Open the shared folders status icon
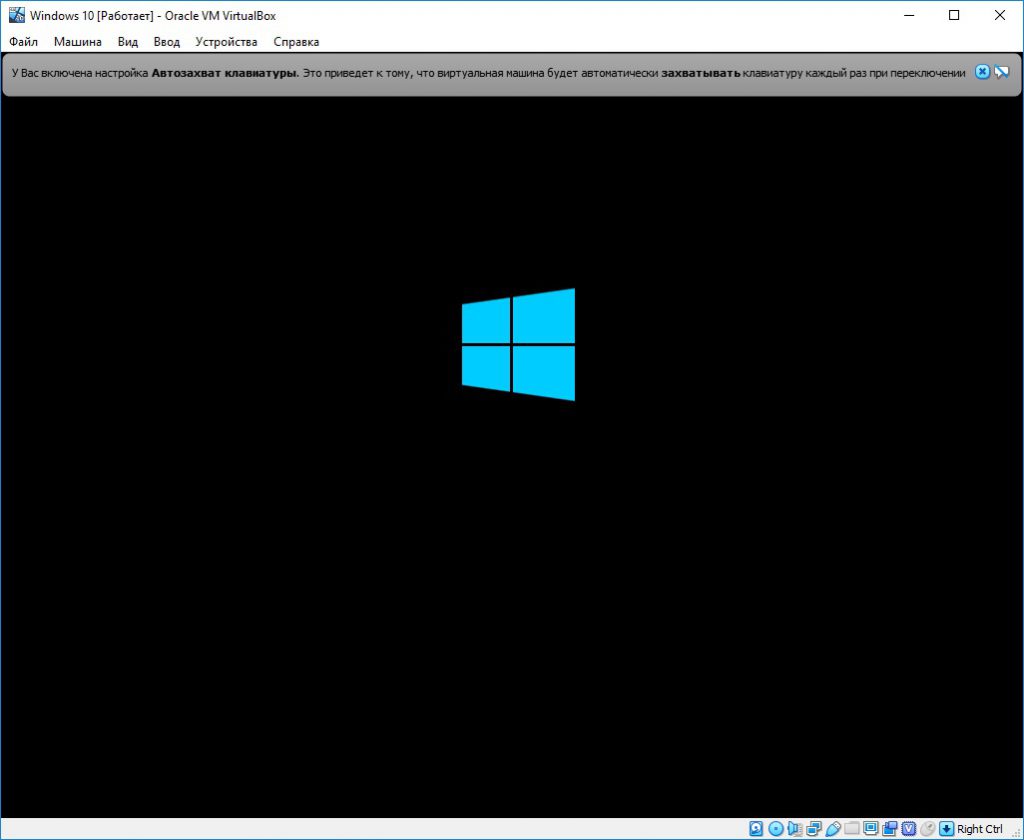1024x840 pixels. 852,829
